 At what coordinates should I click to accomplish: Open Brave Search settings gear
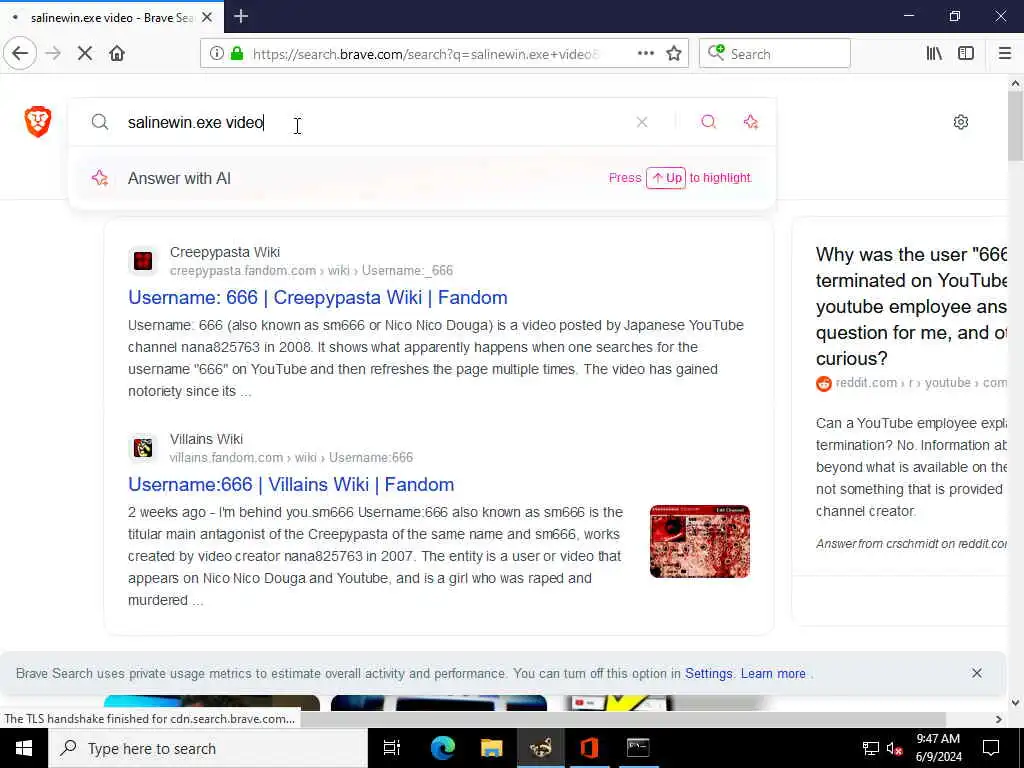961,122
